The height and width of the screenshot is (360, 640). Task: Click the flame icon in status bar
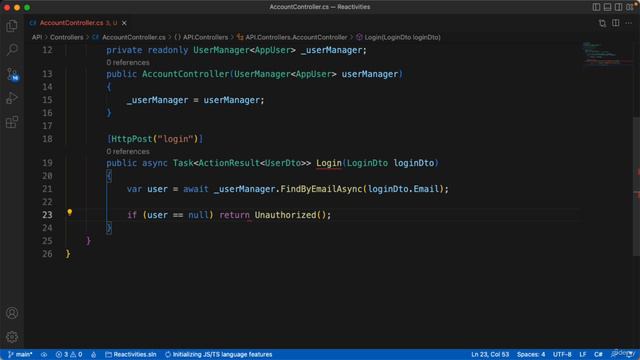pyautogui.click(x=93, y=354)
